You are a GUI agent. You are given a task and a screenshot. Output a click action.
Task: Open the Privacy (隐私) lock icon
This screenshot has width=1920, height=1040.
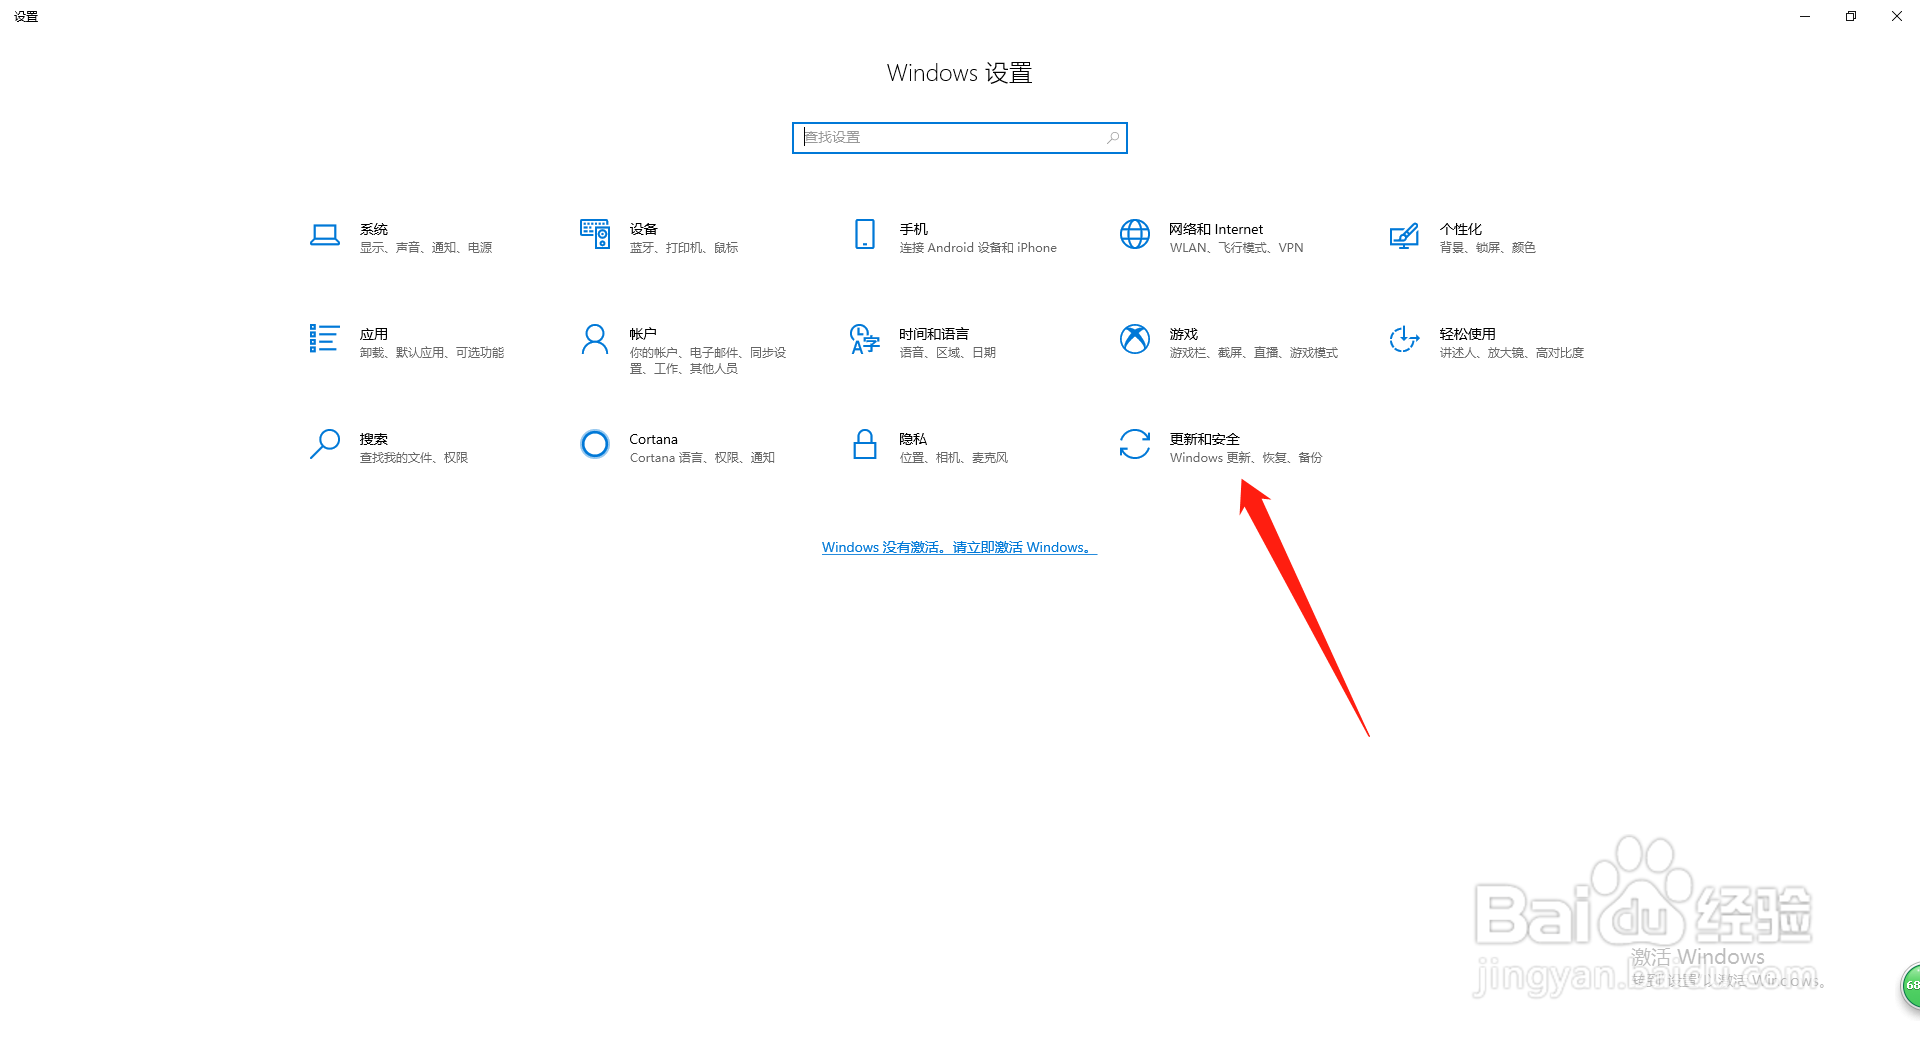click(865, 444)
